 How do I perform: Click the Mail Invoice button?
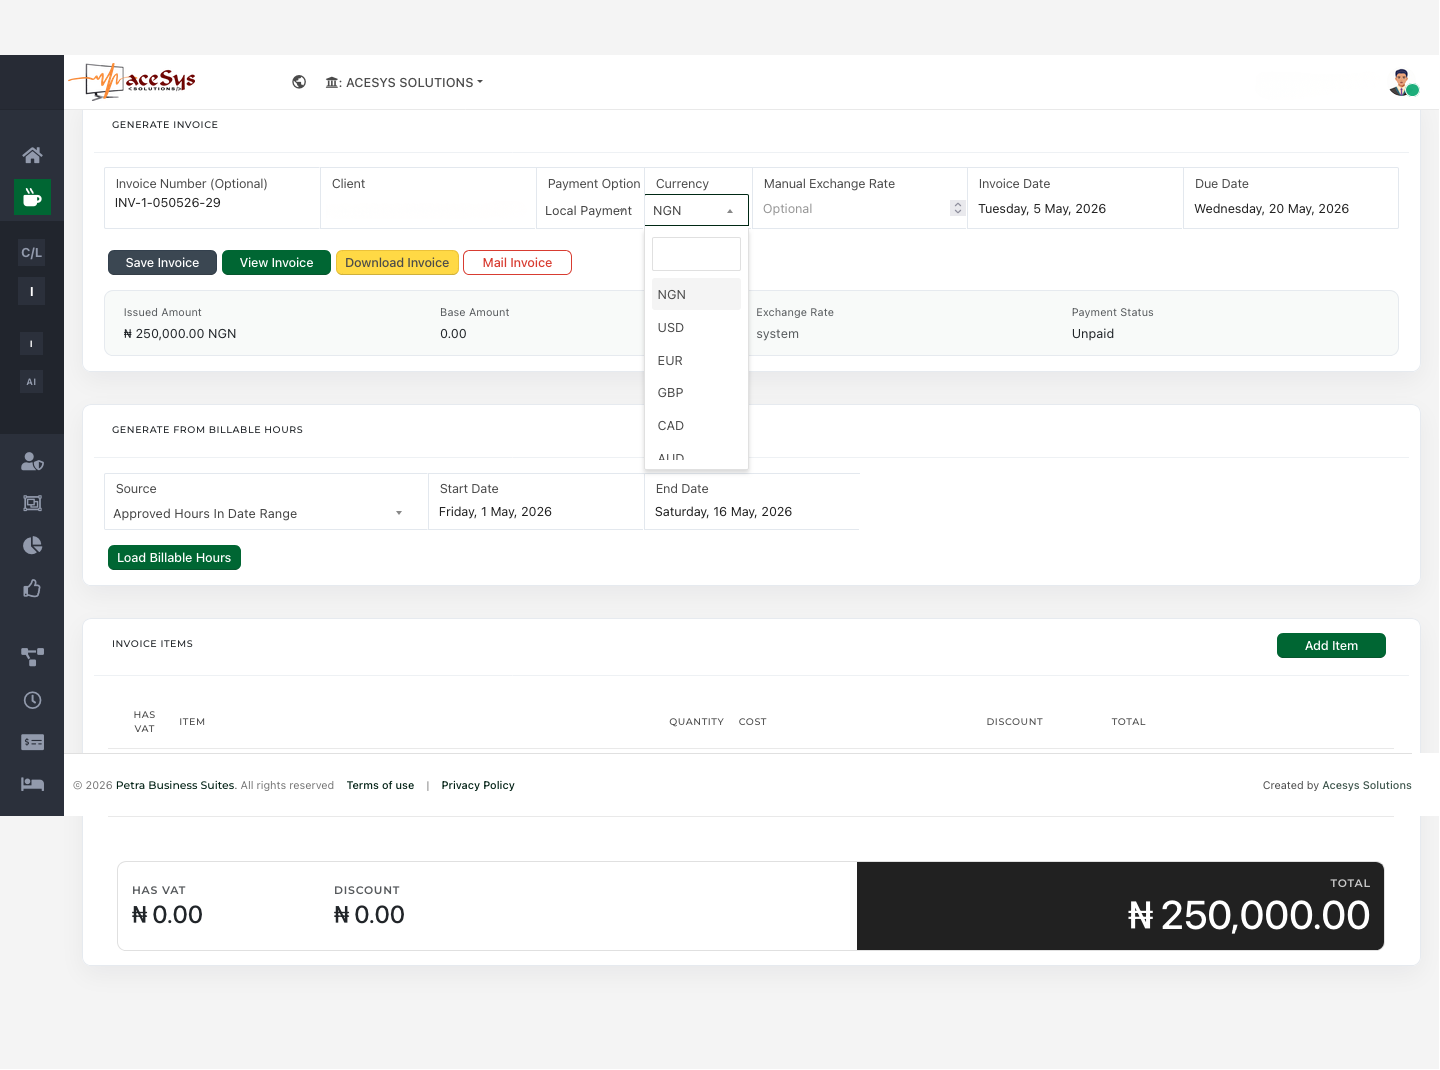pos(517,262)
